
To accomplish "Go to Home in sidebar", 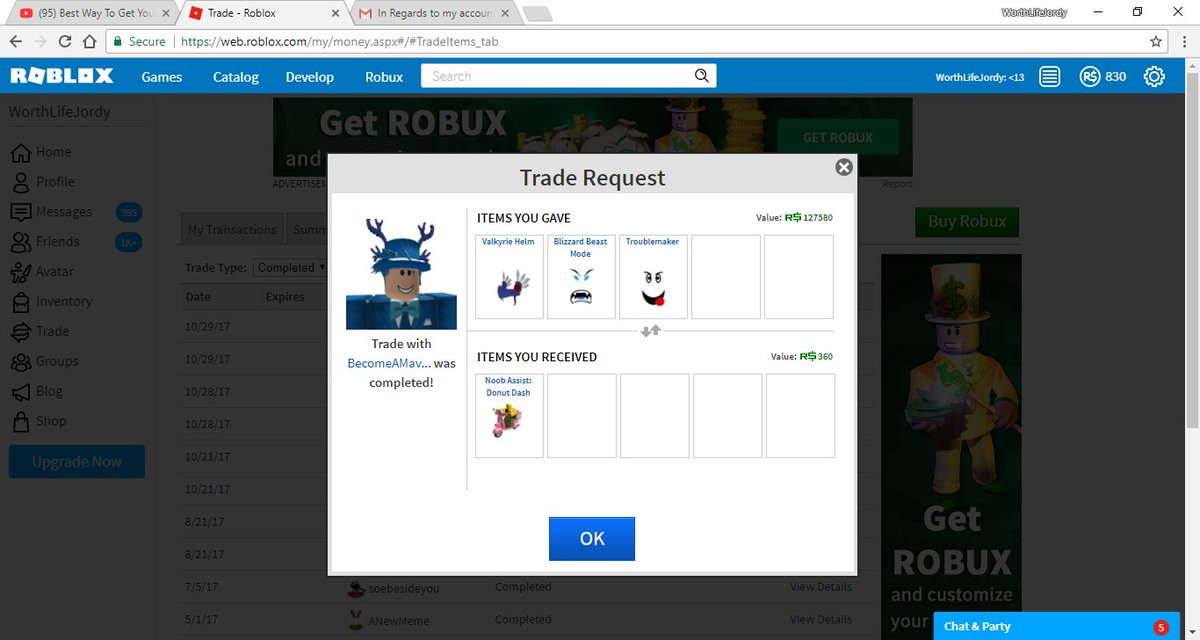I will click(40, 152).
